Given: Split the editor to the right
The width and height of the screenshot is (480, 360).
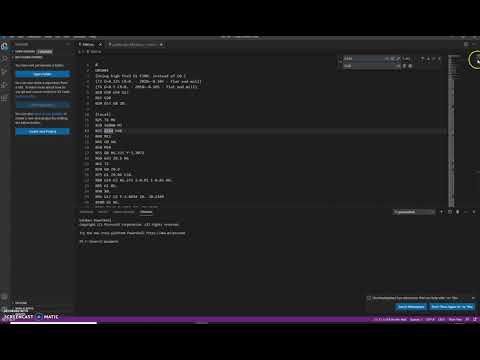Looking at the screenshot, I should coord(466,44).
